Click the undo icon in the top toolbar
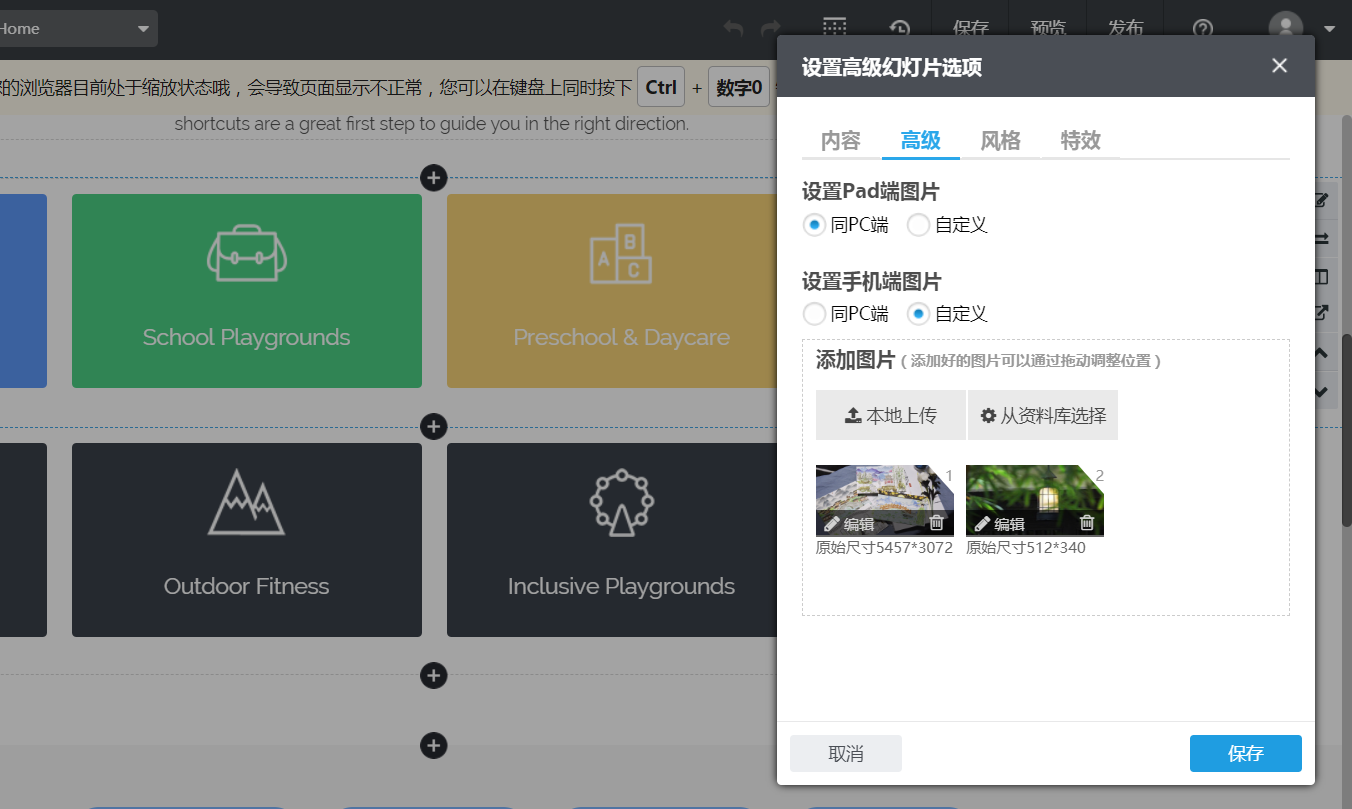Image resolution: width=1352 pixels, height=809 pixels. [732, 28]
